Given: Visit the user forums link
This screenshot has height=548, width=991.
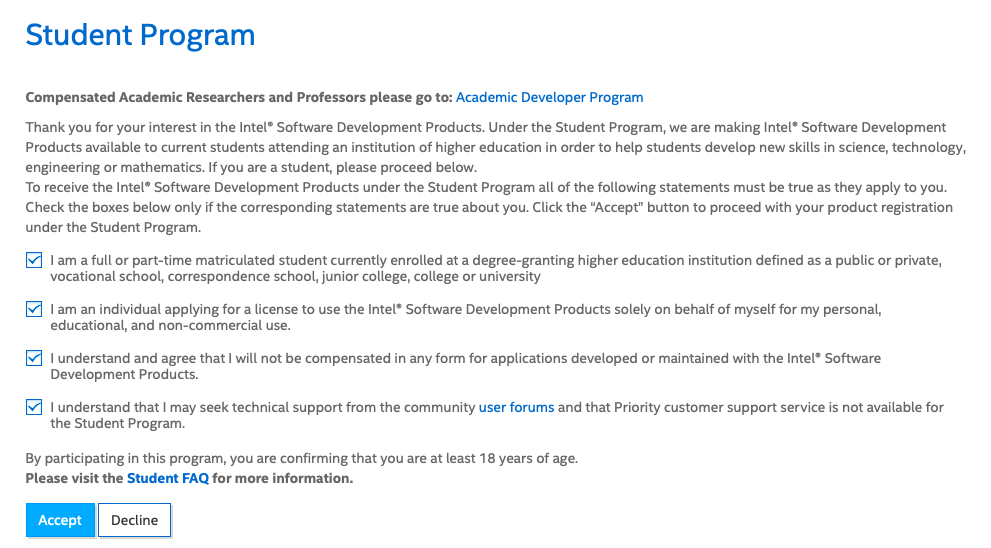Looking at the screenshot, I should (516, 407).
